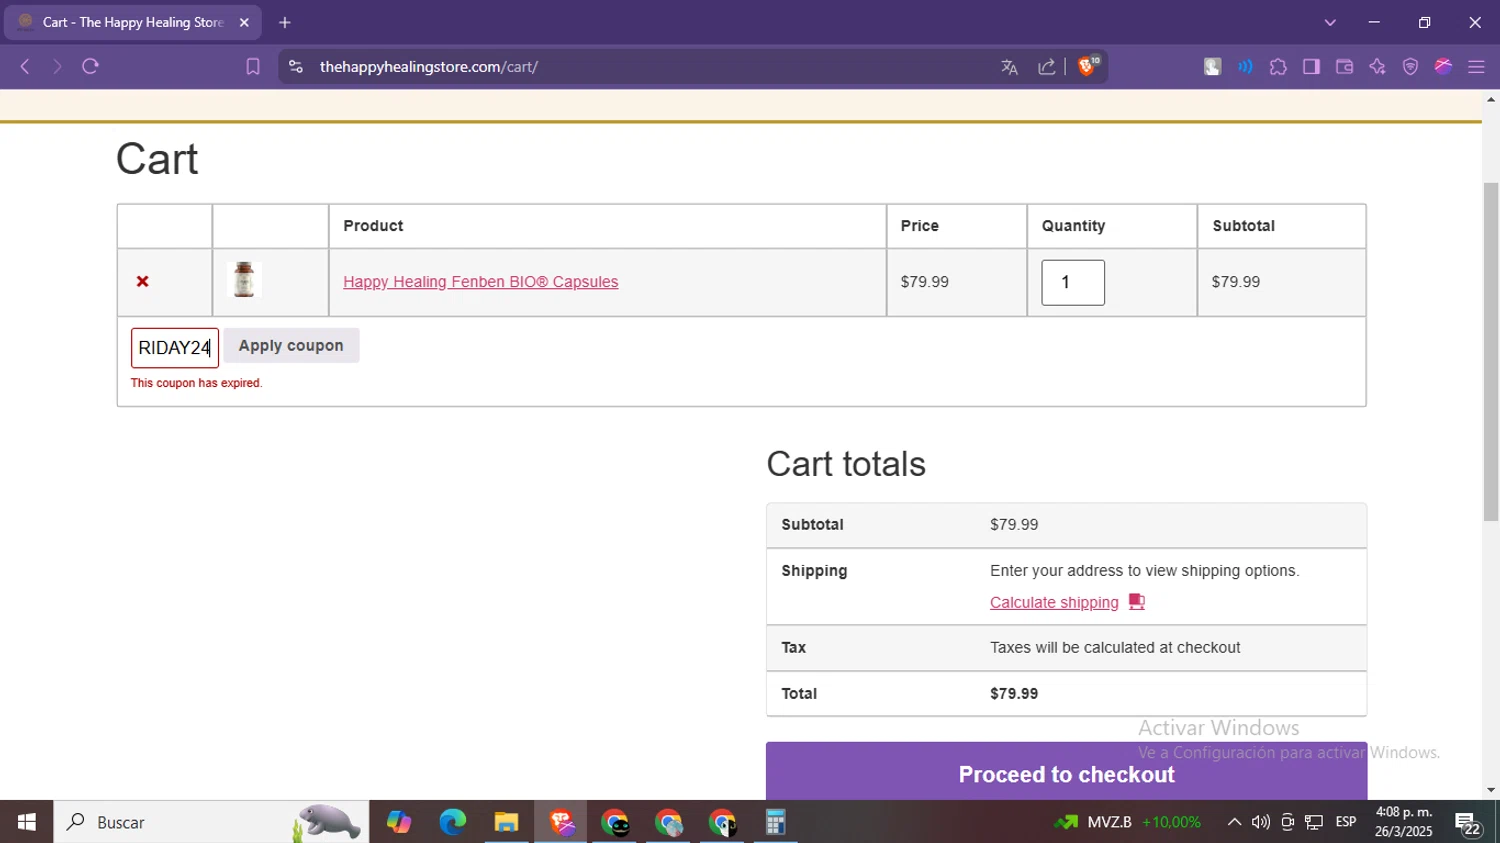The image size is (1500, 843).
Task: Open the notification center icon
Action: (1468, 823)
